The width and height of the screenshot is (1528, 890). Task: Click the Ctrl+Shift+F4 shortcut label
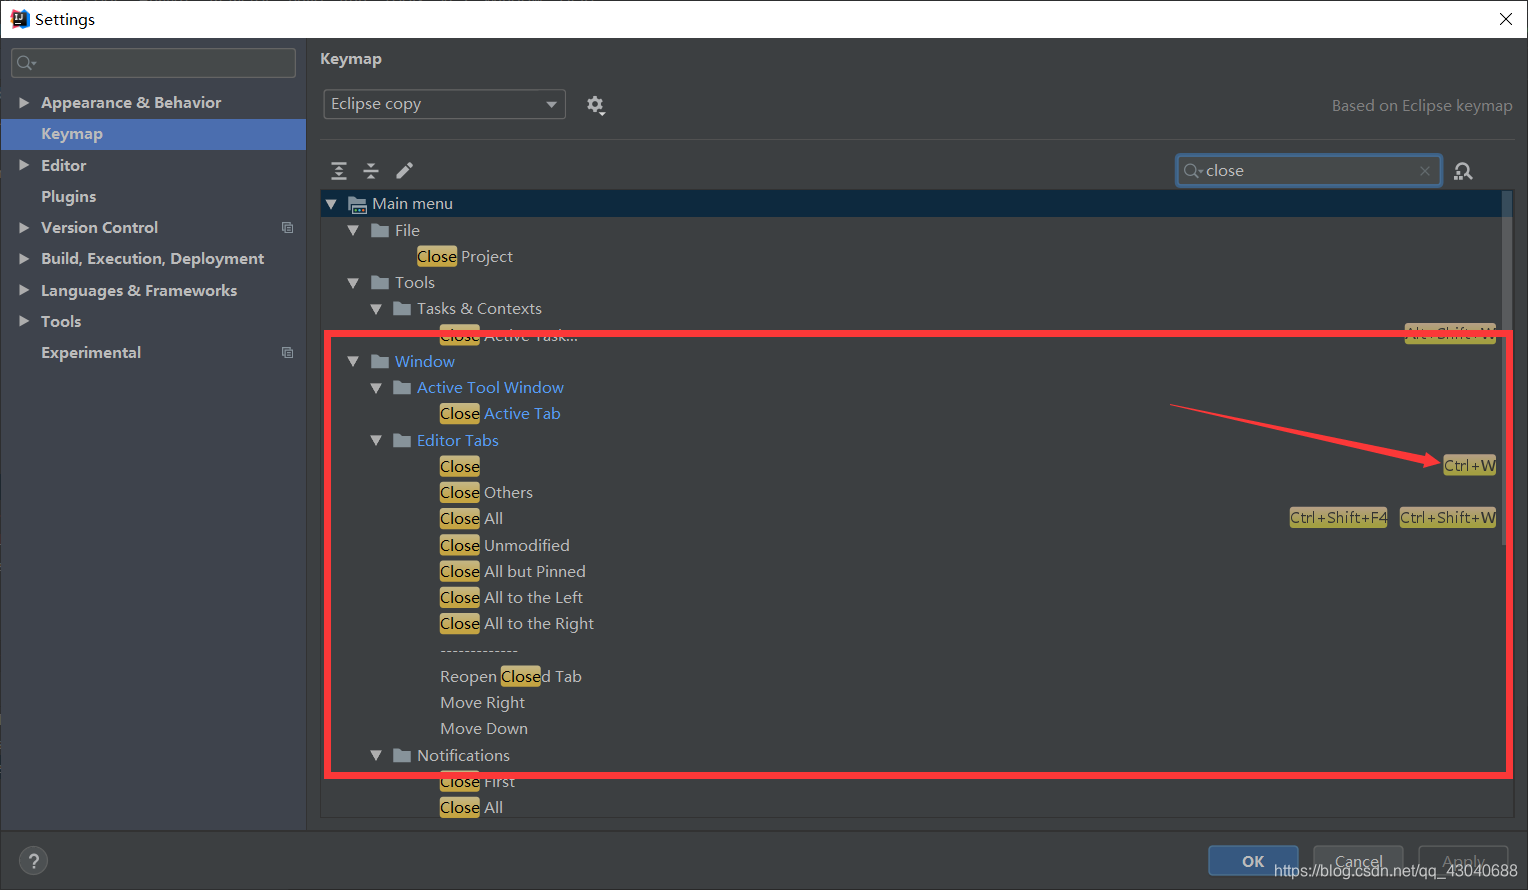[1339, 518]
